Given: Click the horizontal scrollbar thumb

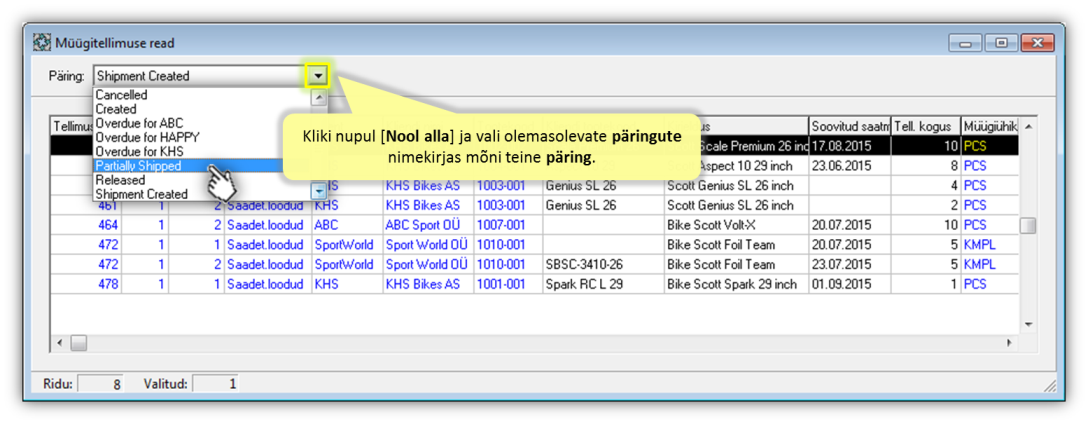Looking at the screenshot, I should [x=78, y=343].
